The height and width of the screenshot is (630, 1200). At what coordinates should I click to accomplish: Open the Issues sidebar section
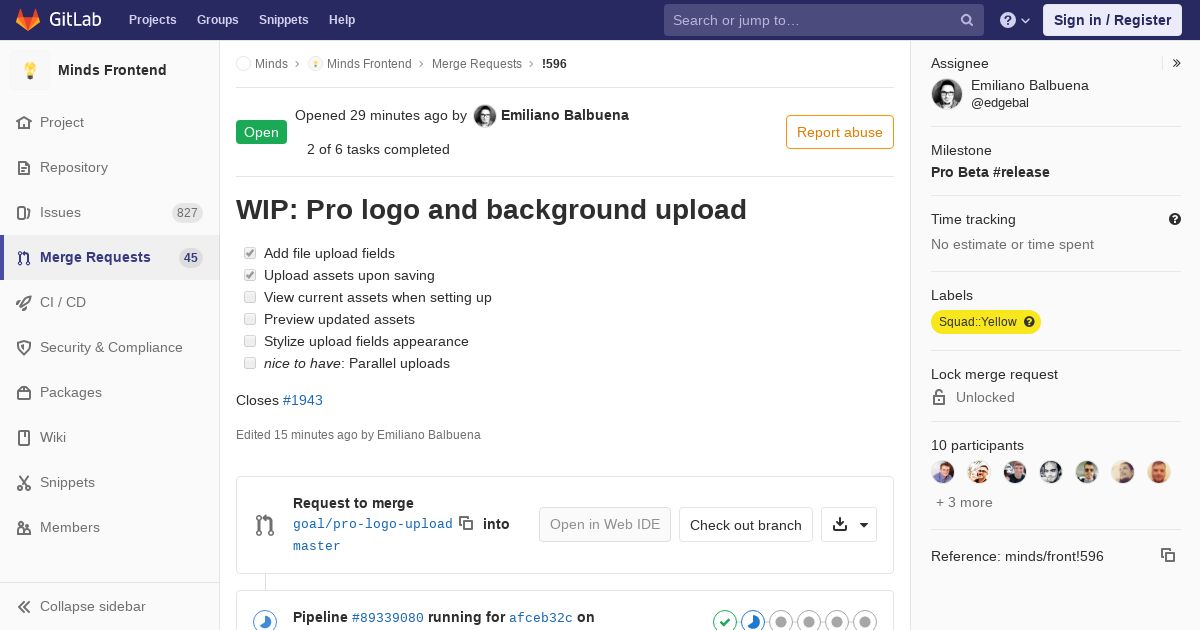click(110, 212)
